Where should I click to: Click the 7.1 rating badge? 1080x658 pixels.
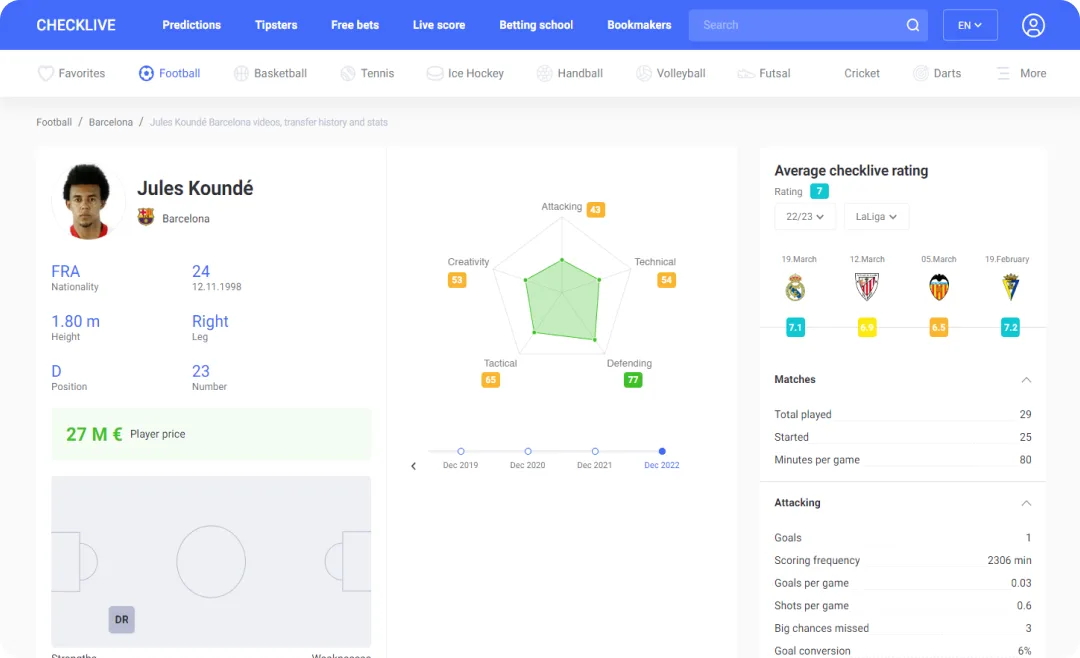[796, 327]
